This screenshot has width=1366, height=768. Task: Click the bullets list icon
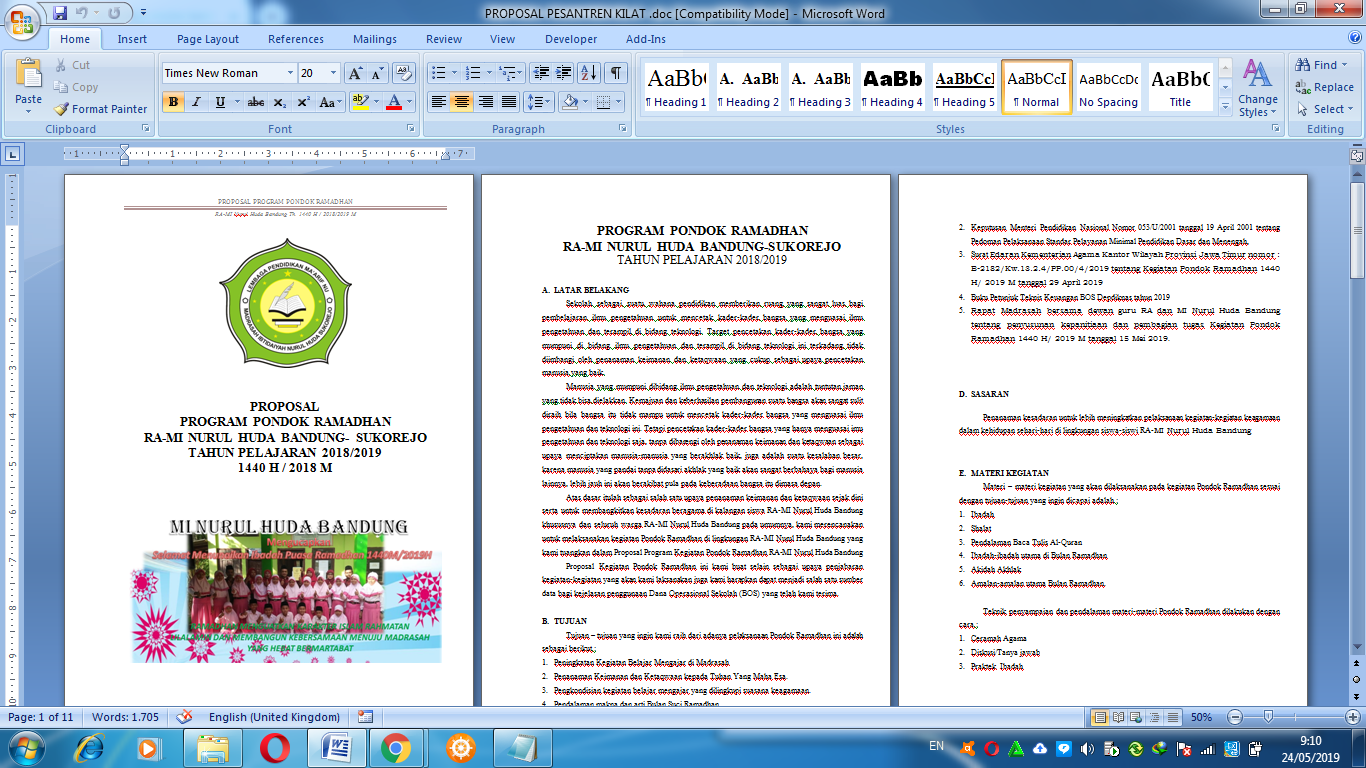click(441, 73)
